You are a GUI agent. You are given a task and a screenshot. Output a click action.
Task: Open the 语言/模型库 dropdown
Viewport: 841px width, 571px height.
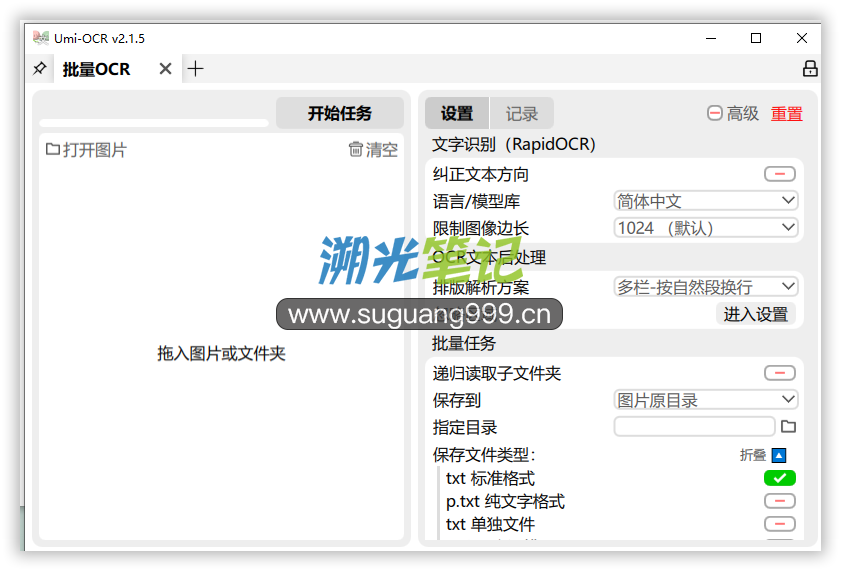click(x=706, y=201)
